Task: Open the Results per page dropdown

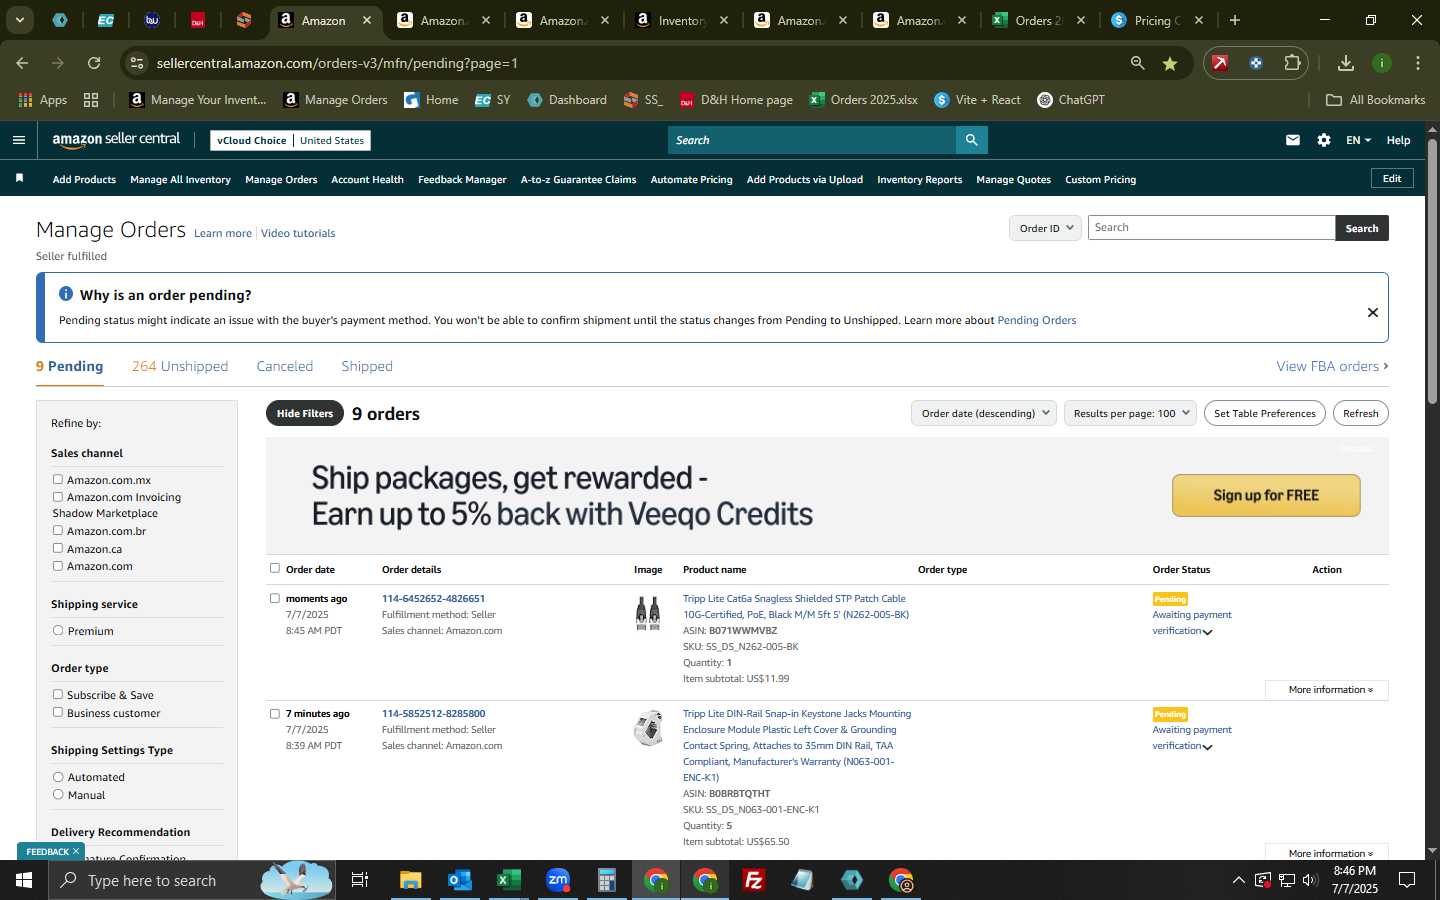Action: click(x=1130, y=413)
